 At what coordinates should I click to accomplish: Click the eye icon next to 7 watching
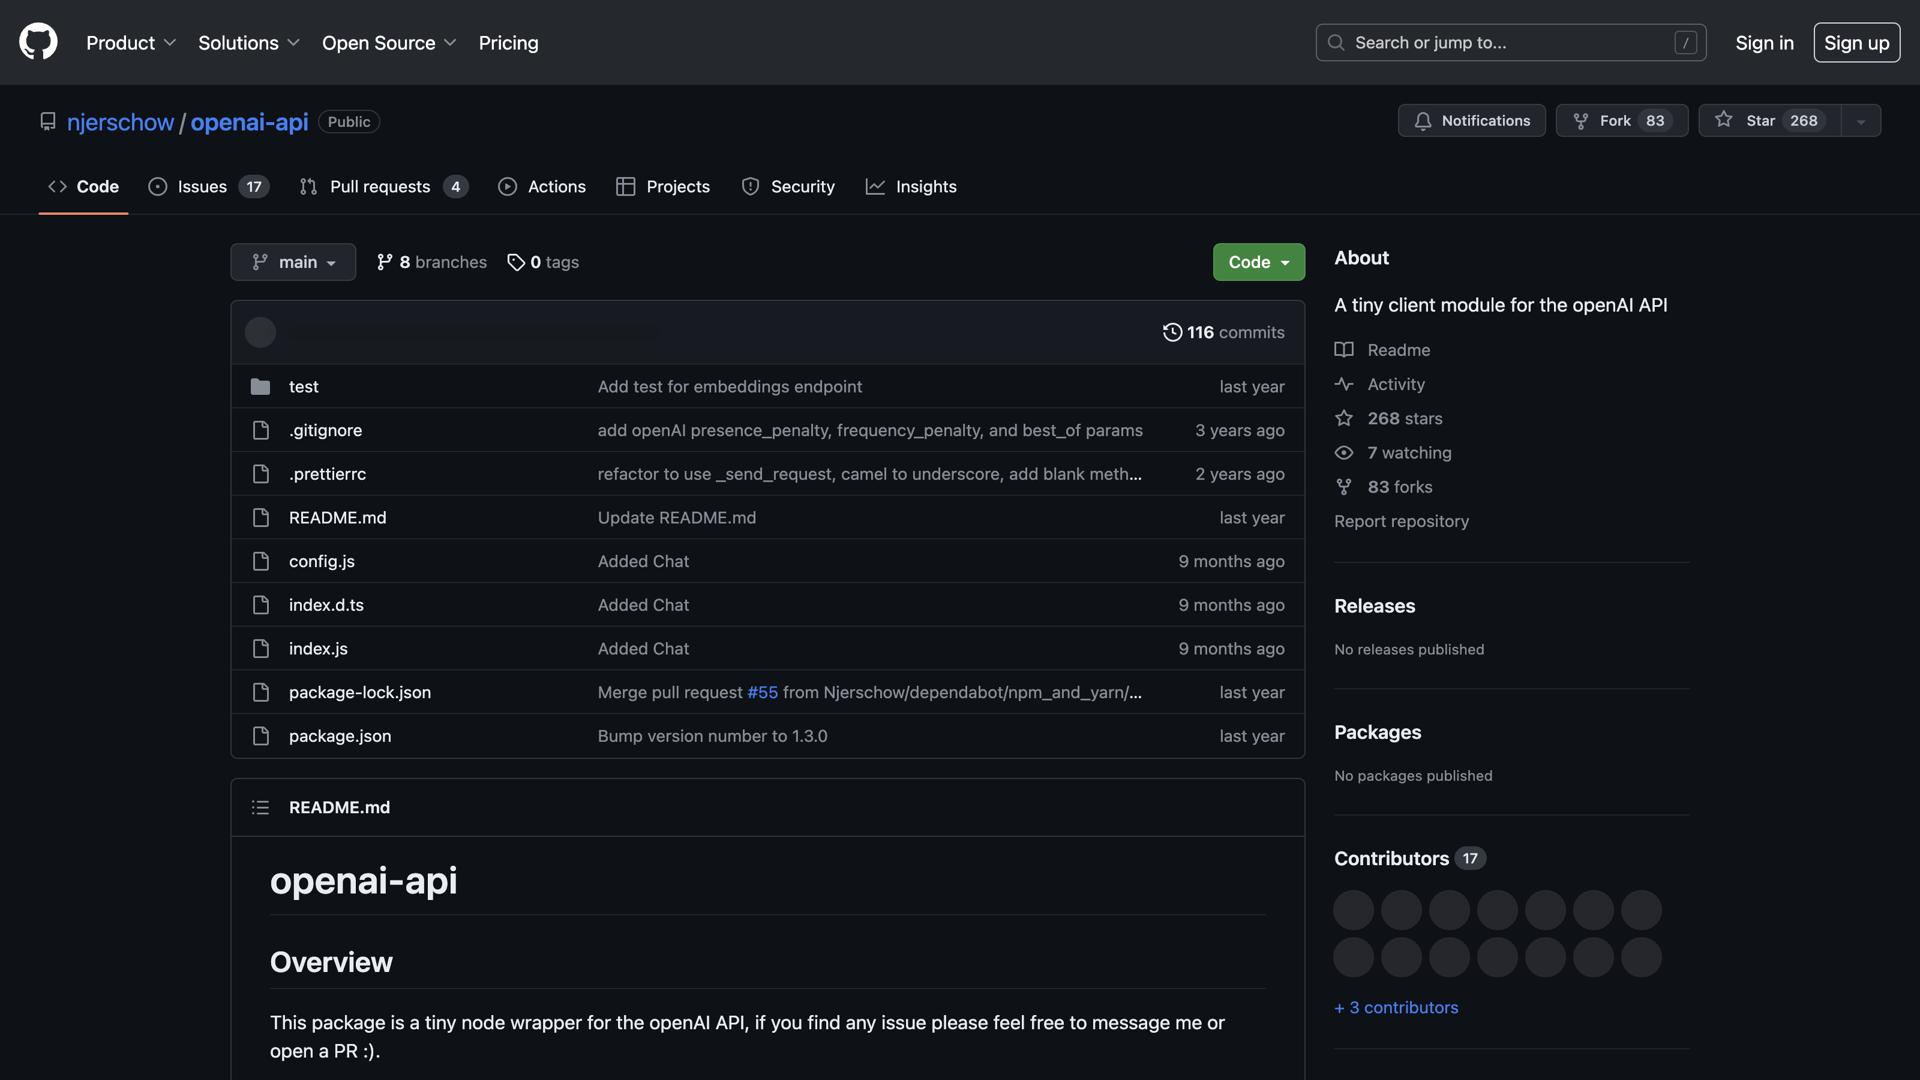pyautogui.click(x=1343, y=452)
